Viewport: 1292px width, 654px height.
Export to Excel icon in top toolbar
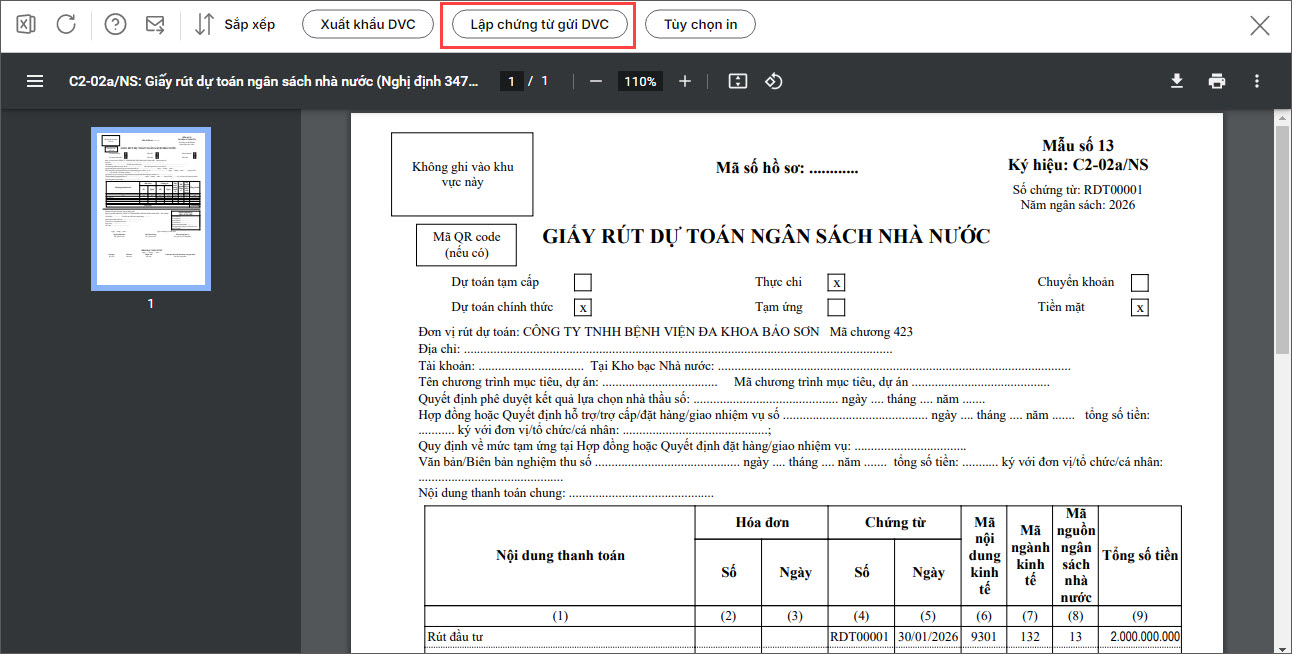[27, 24]
